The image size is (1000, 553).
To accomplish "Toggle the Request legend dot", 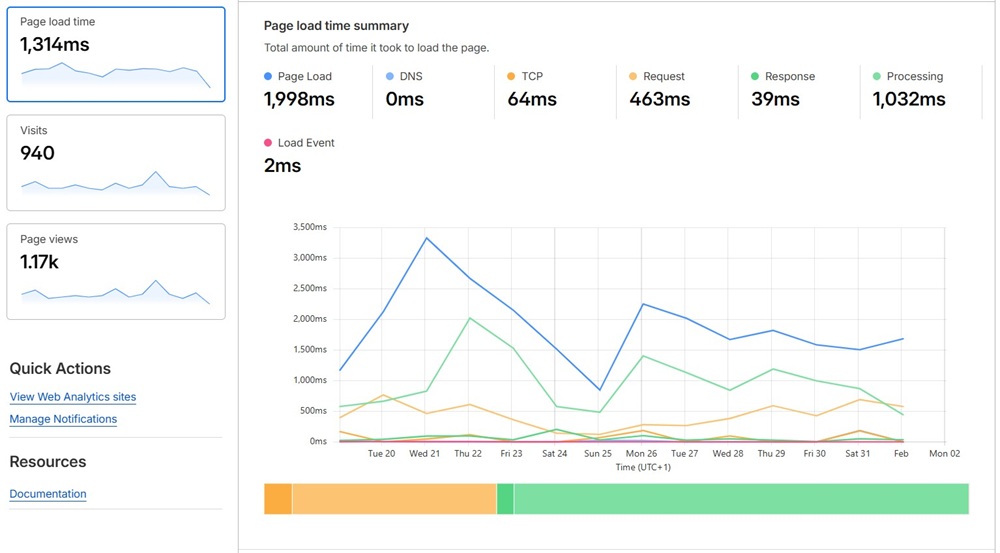I will (633, 76).
